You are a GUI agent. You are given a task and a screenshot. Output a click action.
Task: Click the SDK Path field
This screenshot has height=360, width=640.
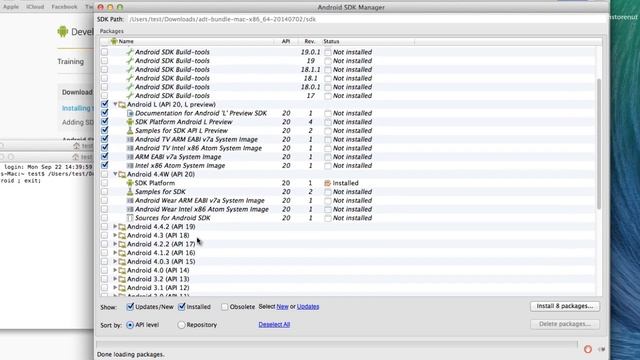pos(367,19)
